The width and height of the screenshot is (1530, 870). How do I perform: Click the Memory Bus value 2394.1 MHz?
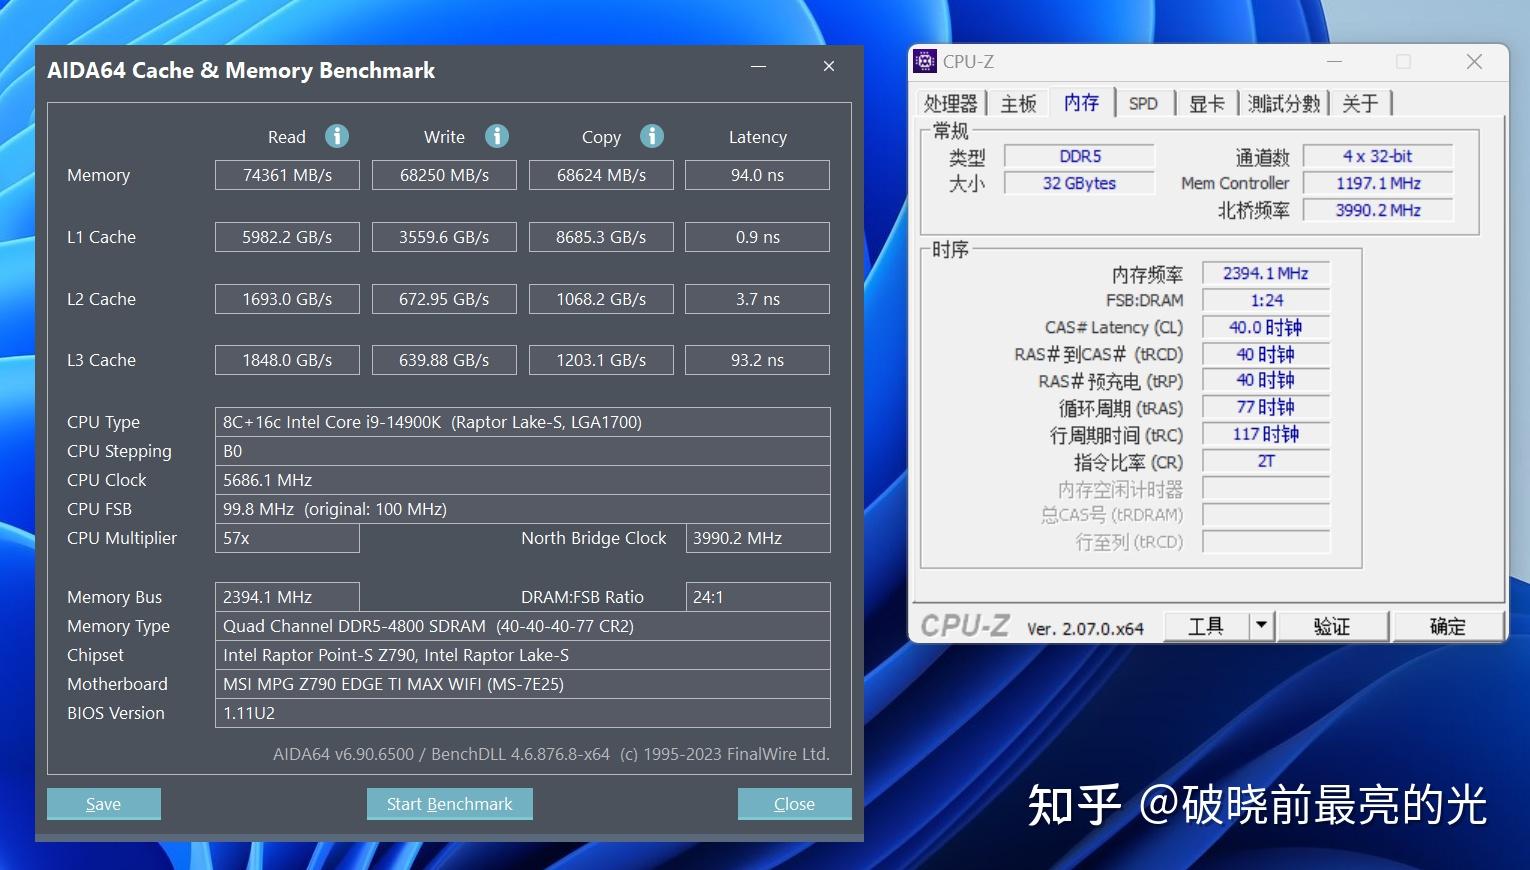coord(287,597)
